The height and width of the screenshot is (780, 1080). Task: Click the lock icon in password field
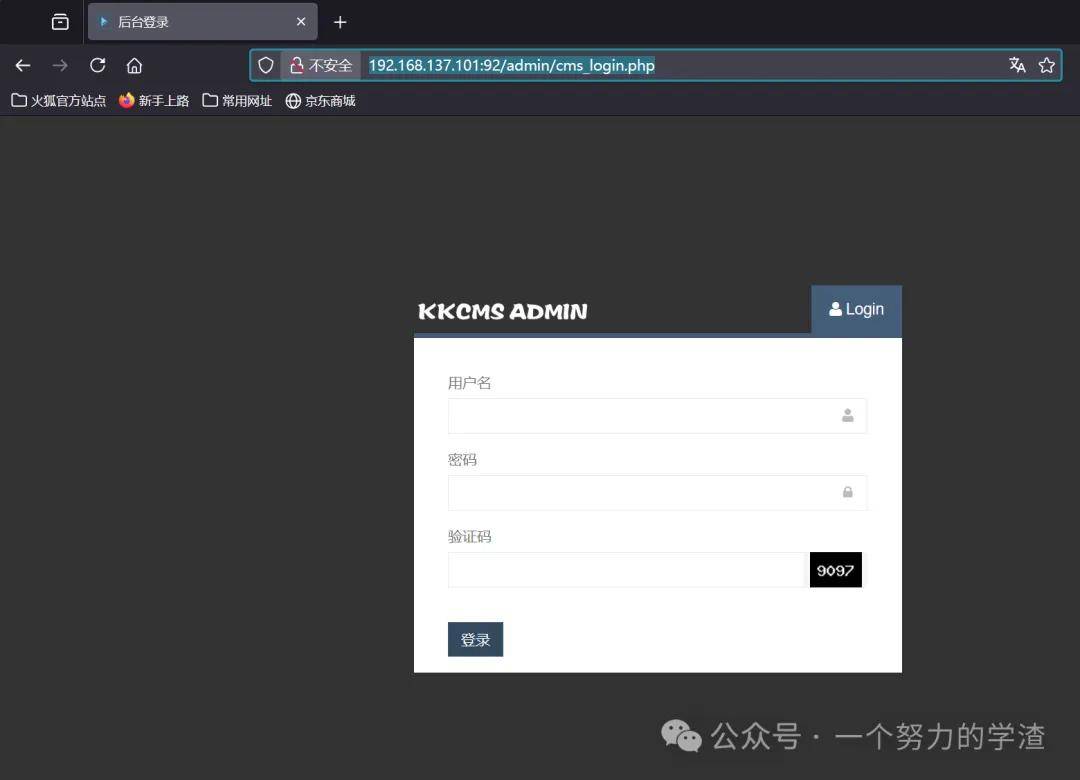[848, 492]
